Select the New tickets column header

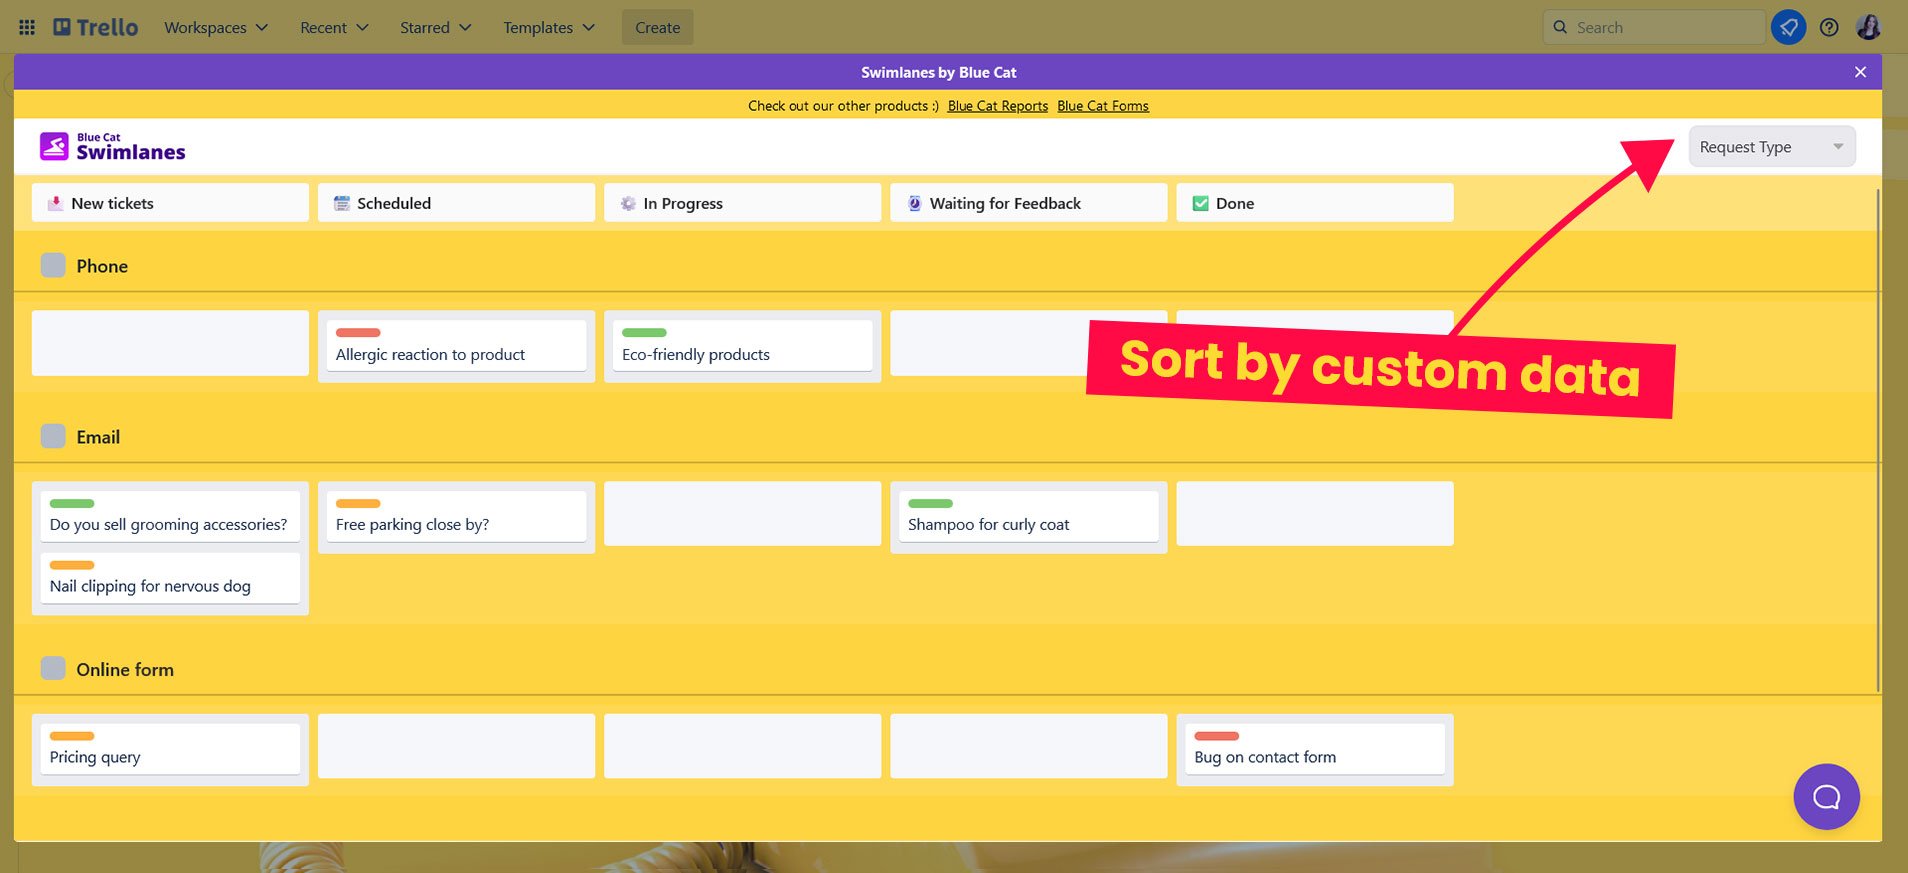(170, 203)
